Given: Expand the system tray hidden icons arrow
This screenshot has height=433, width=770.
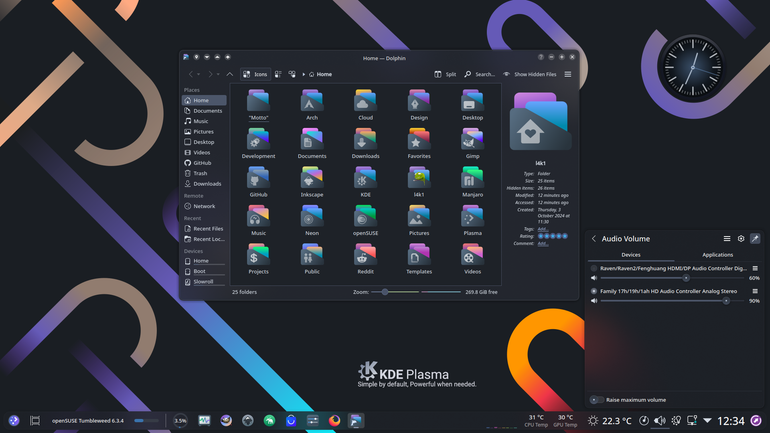Looking at the screenshot, I should (707, 420).
